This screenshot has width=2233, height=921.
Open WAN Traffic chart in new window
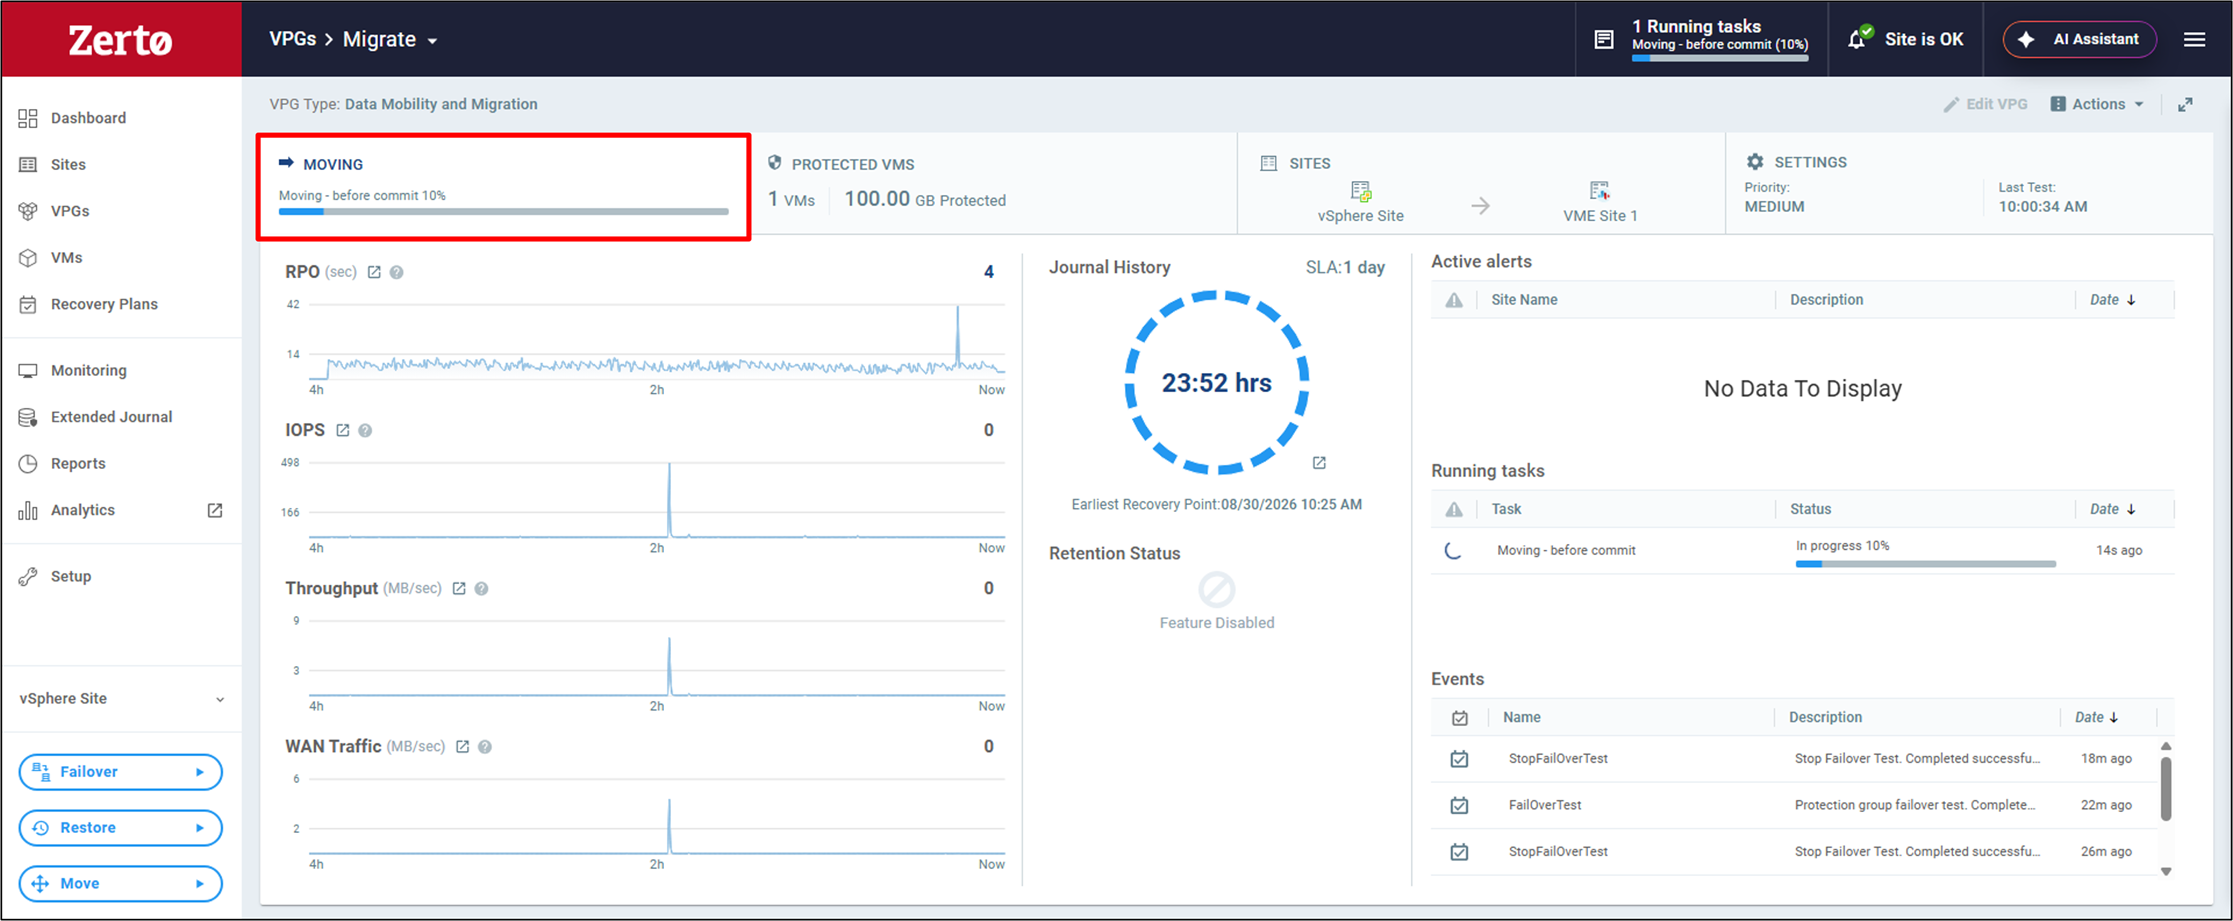pyautogui.click(x=463, y=746)
